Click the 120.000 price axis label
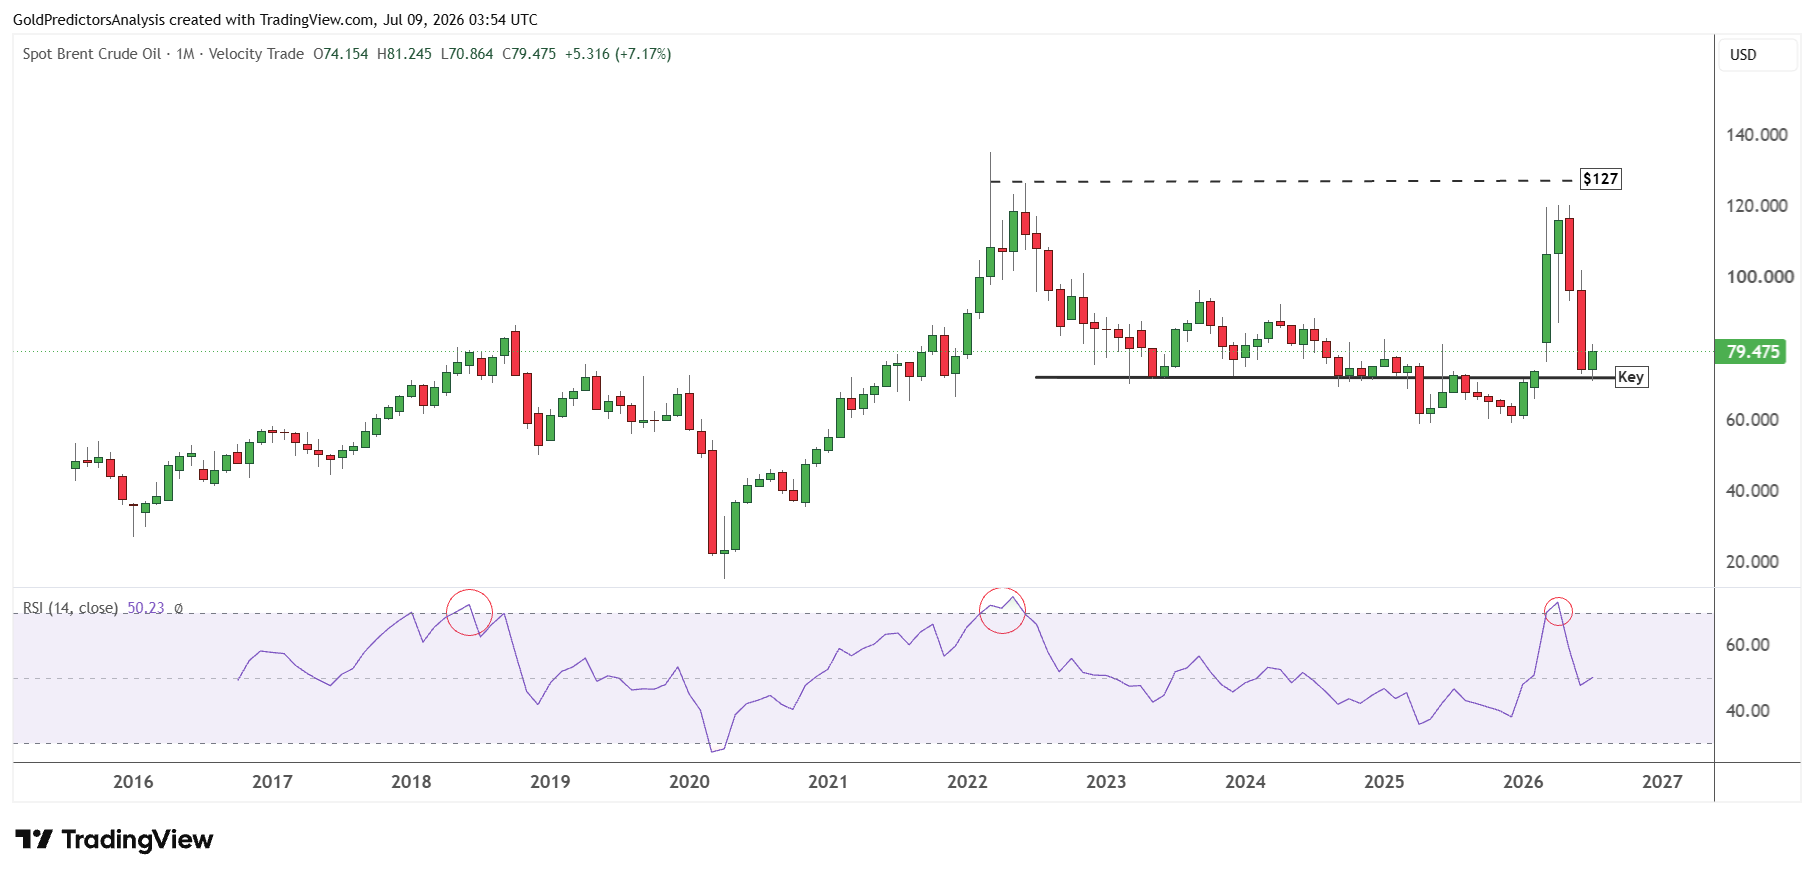The width and height of the screenshot is (1814, 877). click(x=1757, y=206)
